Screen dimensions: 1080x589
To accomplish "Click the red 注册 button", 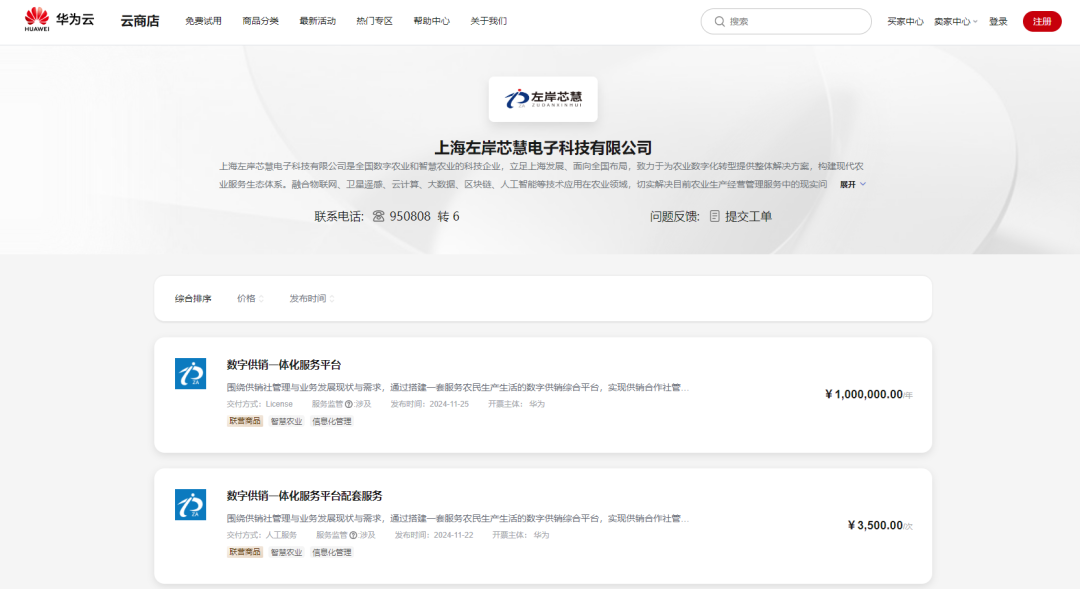I will tap(1042, 21).
